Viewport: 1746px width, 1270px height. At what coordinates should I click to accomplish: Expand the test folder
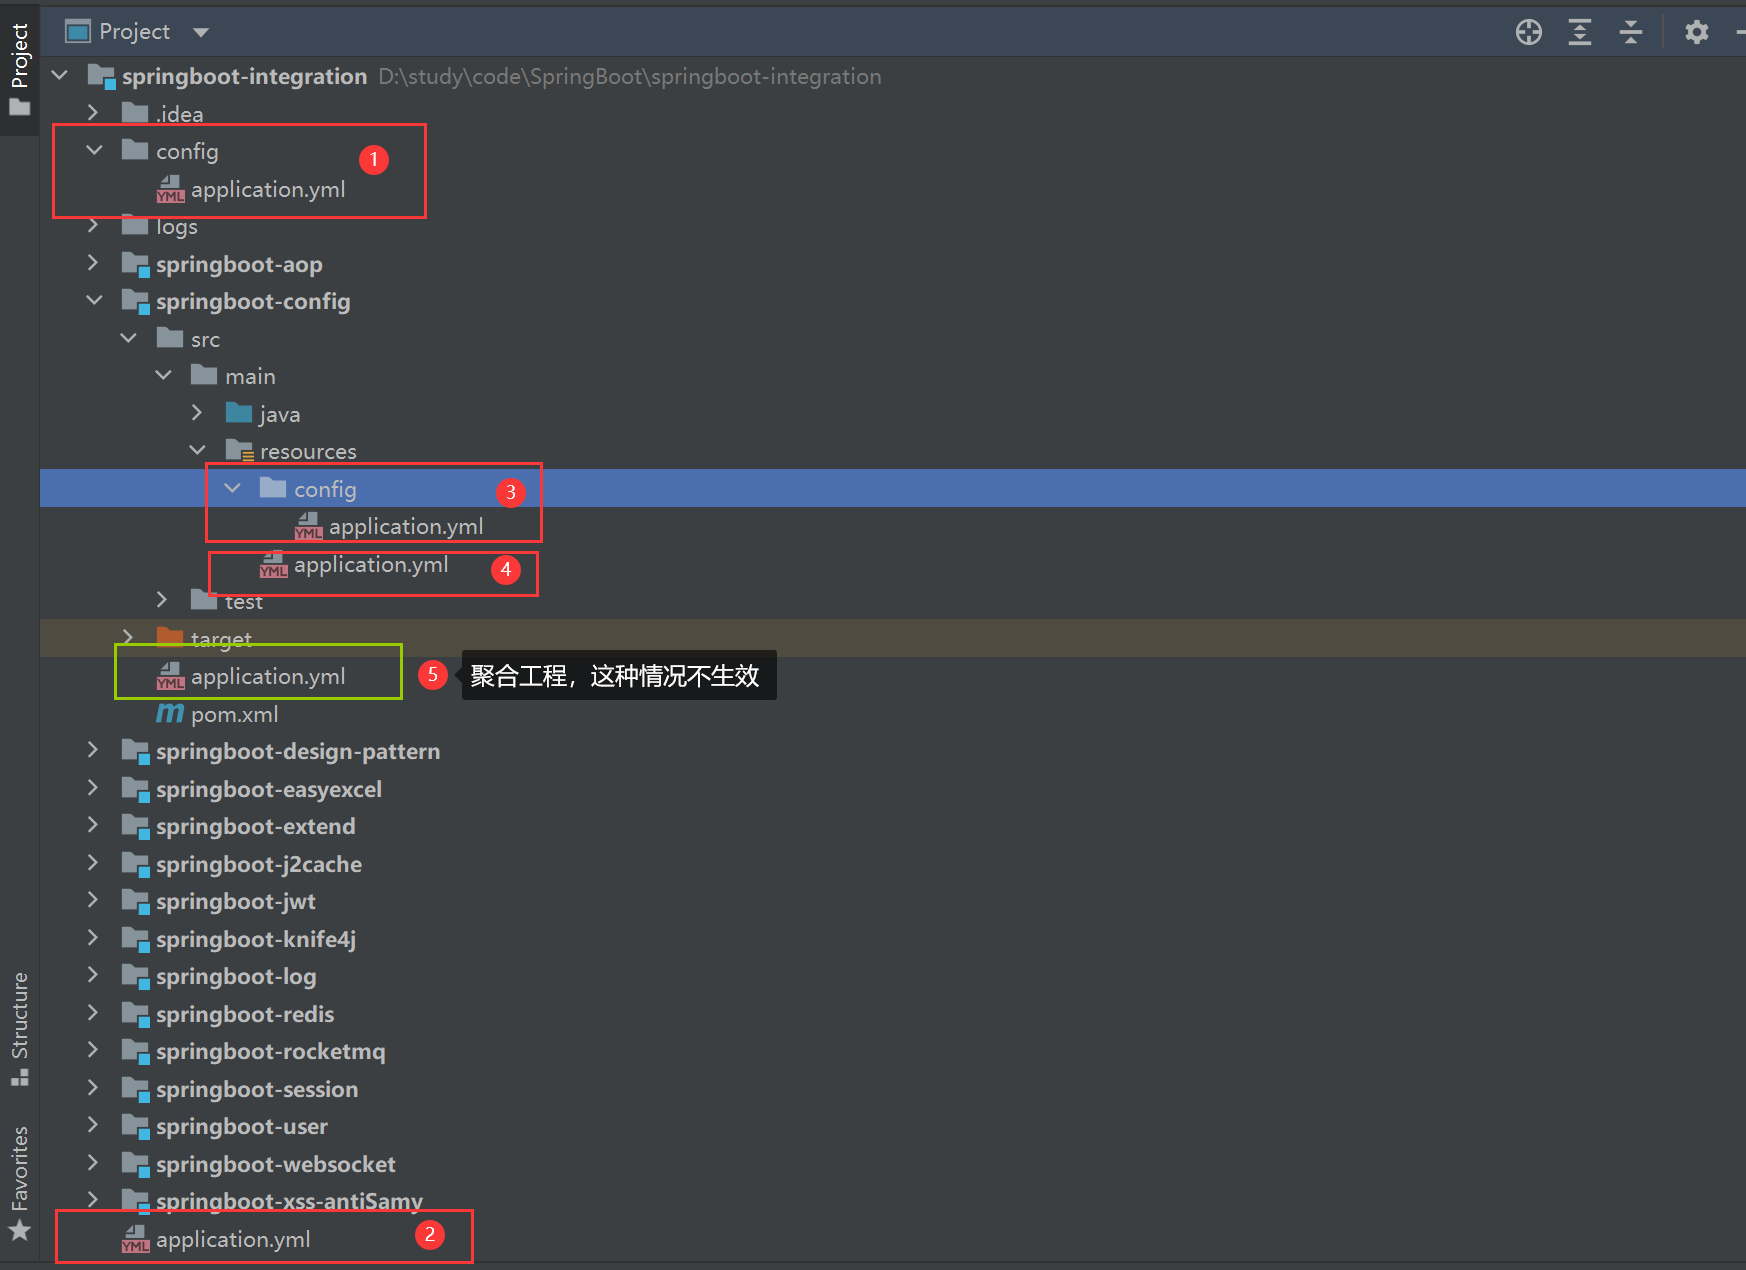point(162,600)
